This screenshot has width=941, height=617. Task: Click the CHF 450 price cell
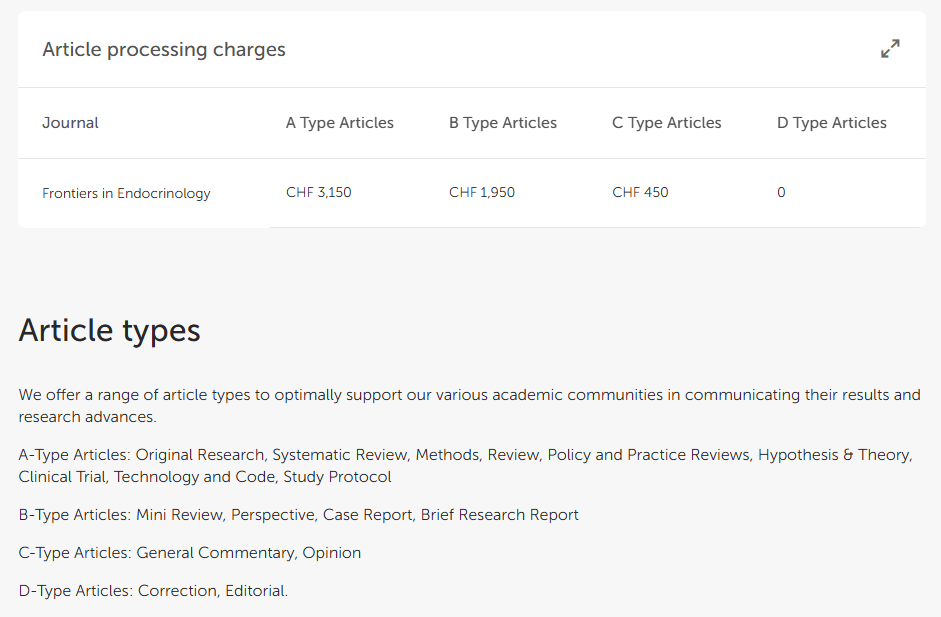[640, 193]
